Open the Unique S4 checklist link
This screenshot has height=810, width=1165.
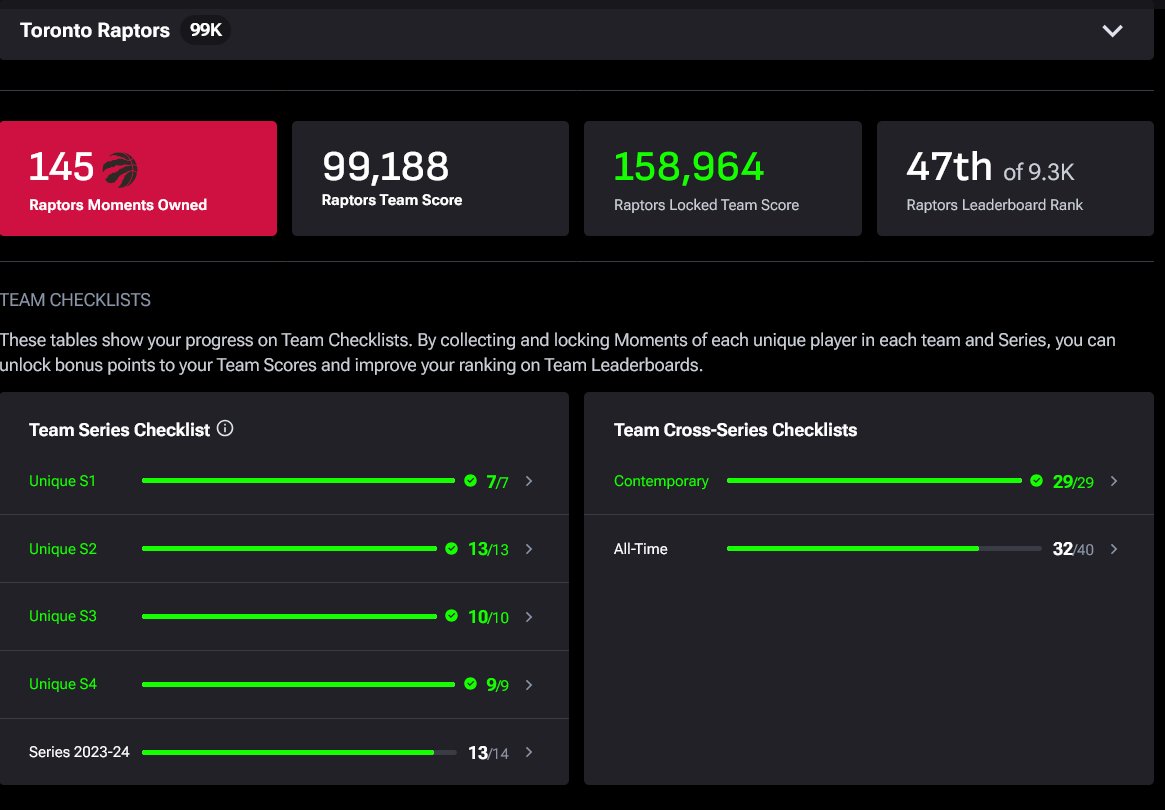pyautogui.click(x=62, y=684)
